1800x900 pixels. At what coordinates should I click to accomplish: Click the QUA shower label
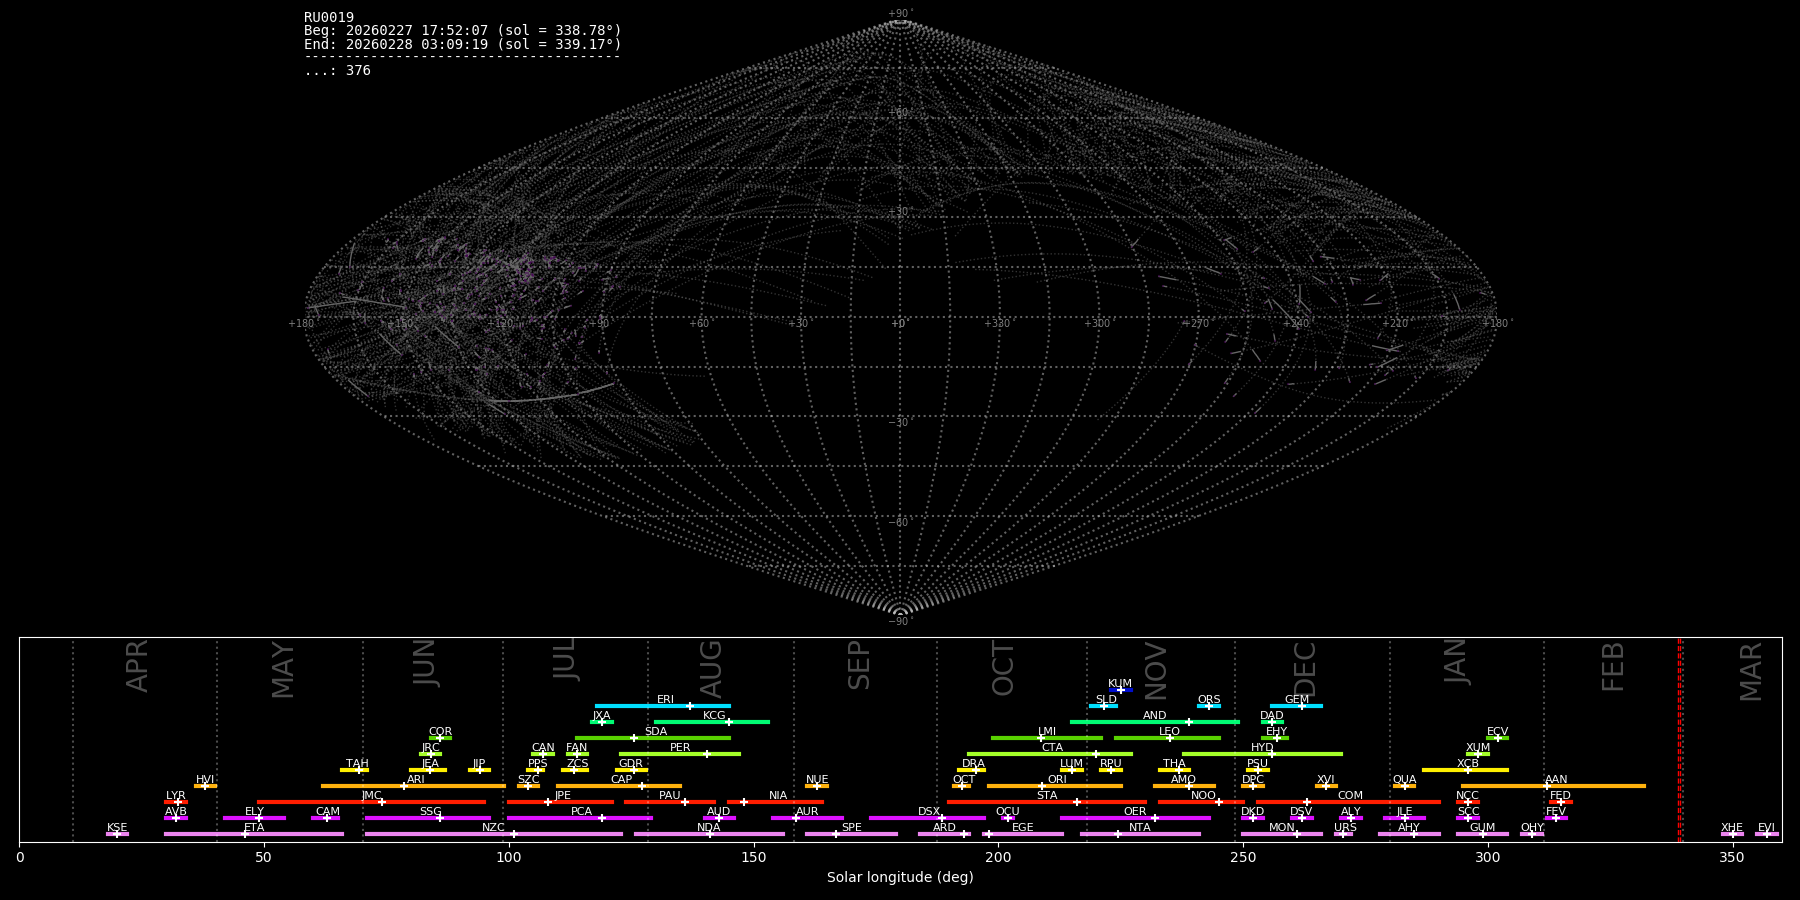pyautogui.click(x=1404, y=780)
